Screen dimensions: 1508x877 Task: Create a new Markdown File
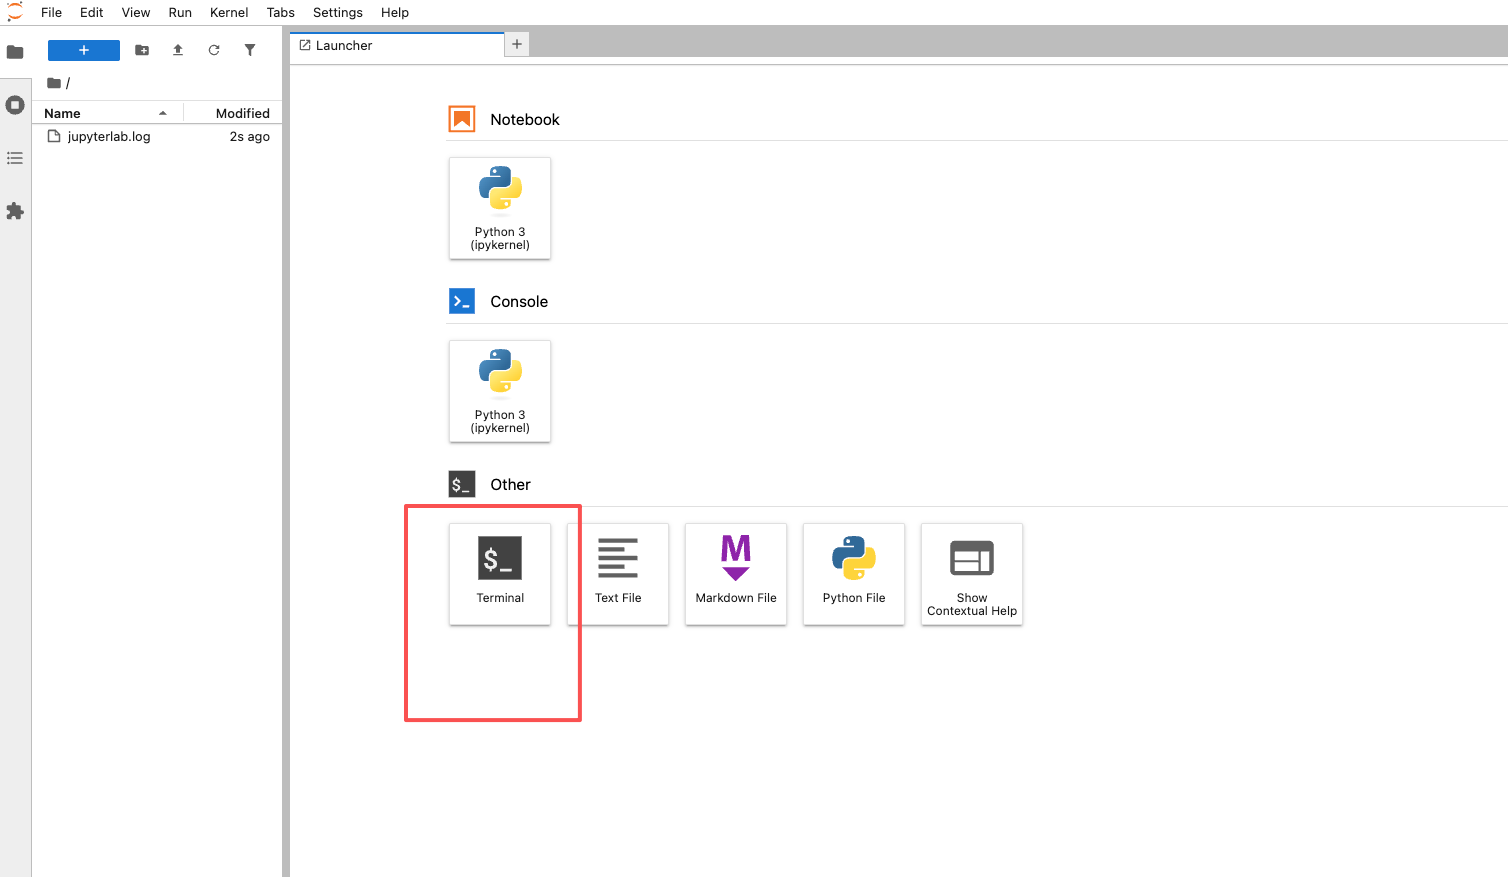pyautogui.click(x=736, y=573)
